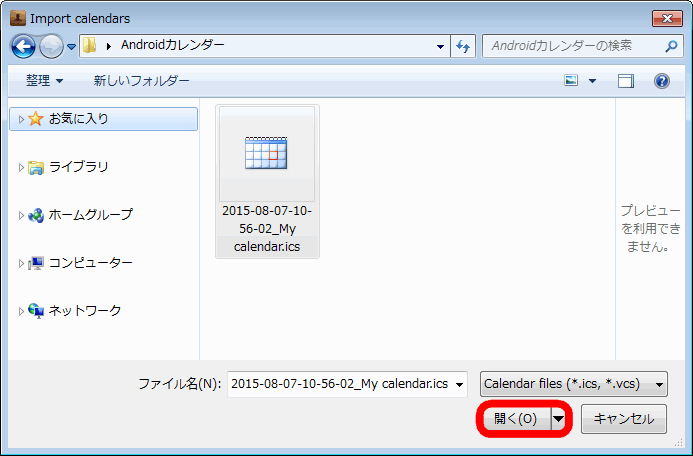Screen dimensions: 693x456
Task: Expand the ライブラリ tree node
Action: point(21,167)
